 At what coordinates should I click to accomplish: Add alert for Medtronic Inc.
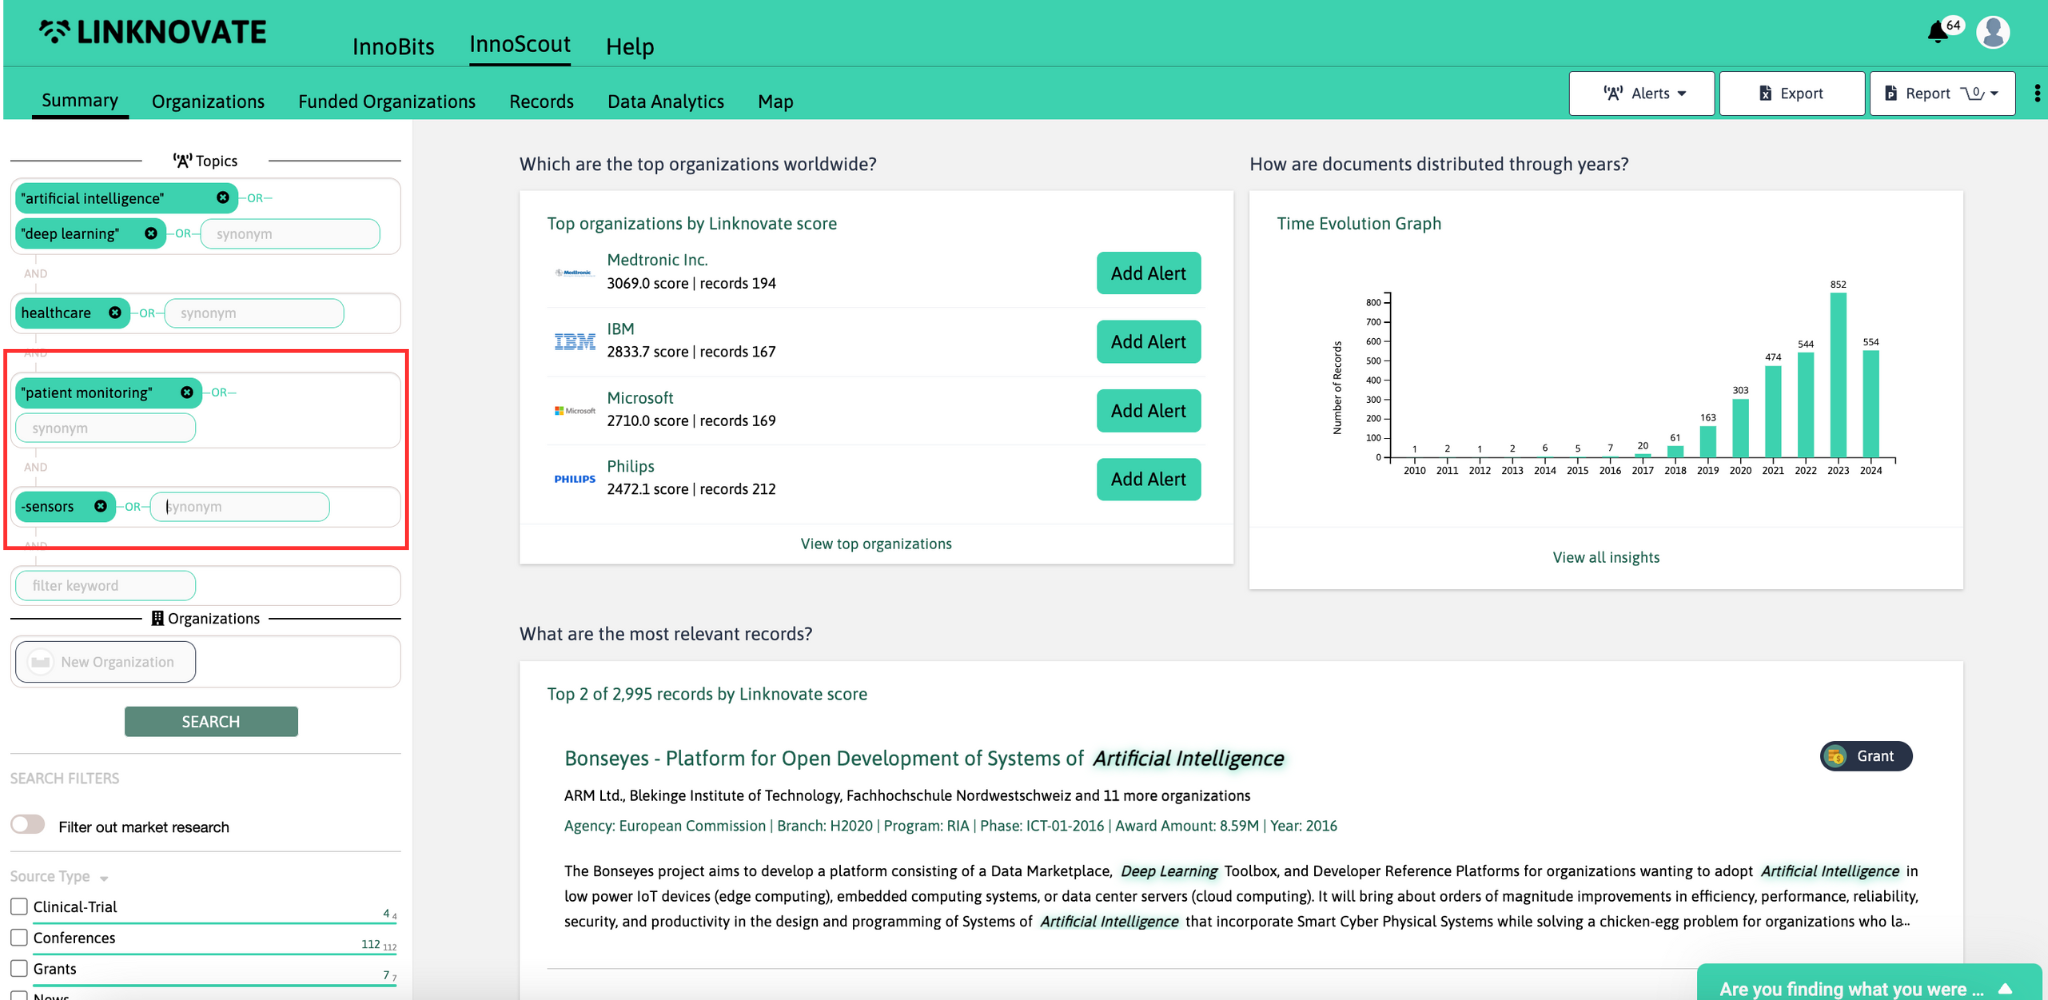1148,273
